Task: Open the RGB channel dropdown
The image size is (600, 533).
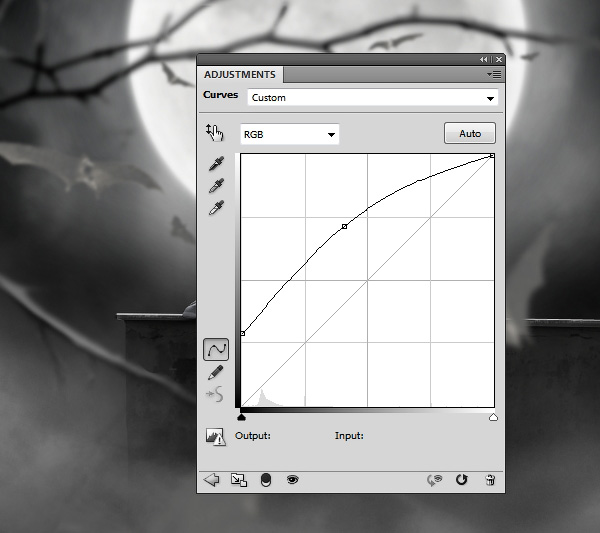Action: coord(290,134)
